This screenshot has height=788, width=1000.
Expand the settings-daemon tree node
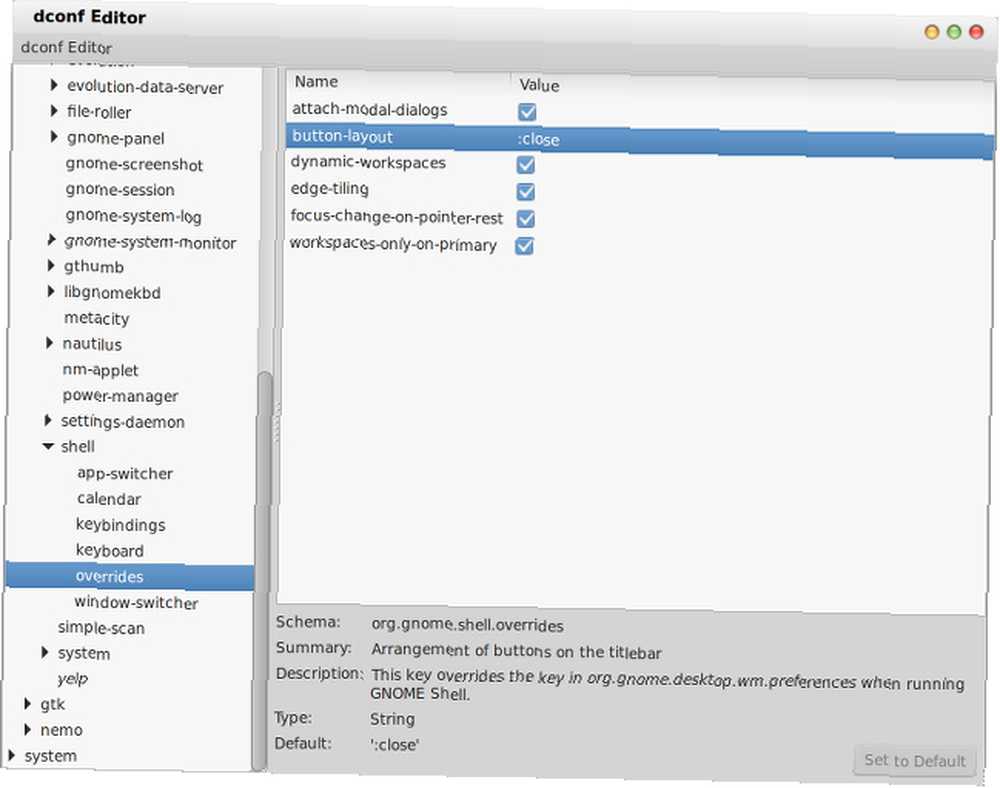pyautogui.click(x=48, y=421)
